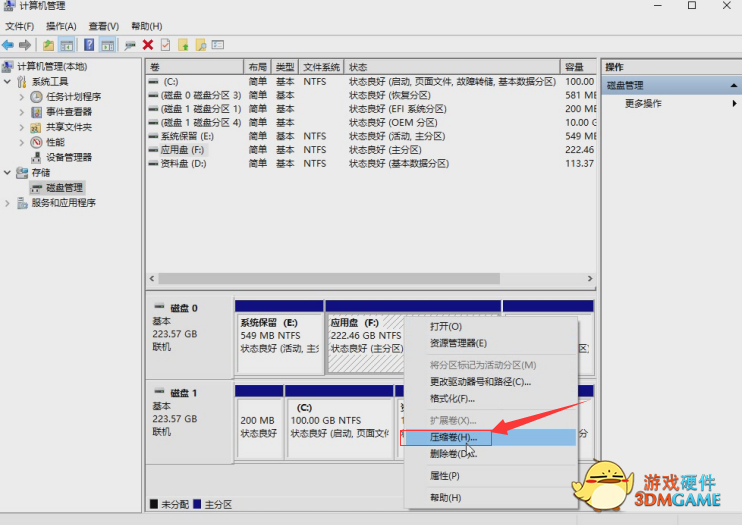Viewport: 742px width, 525px height.
Task: Click the (C:) 100.00 GB partition block
Action: [339, 421]
